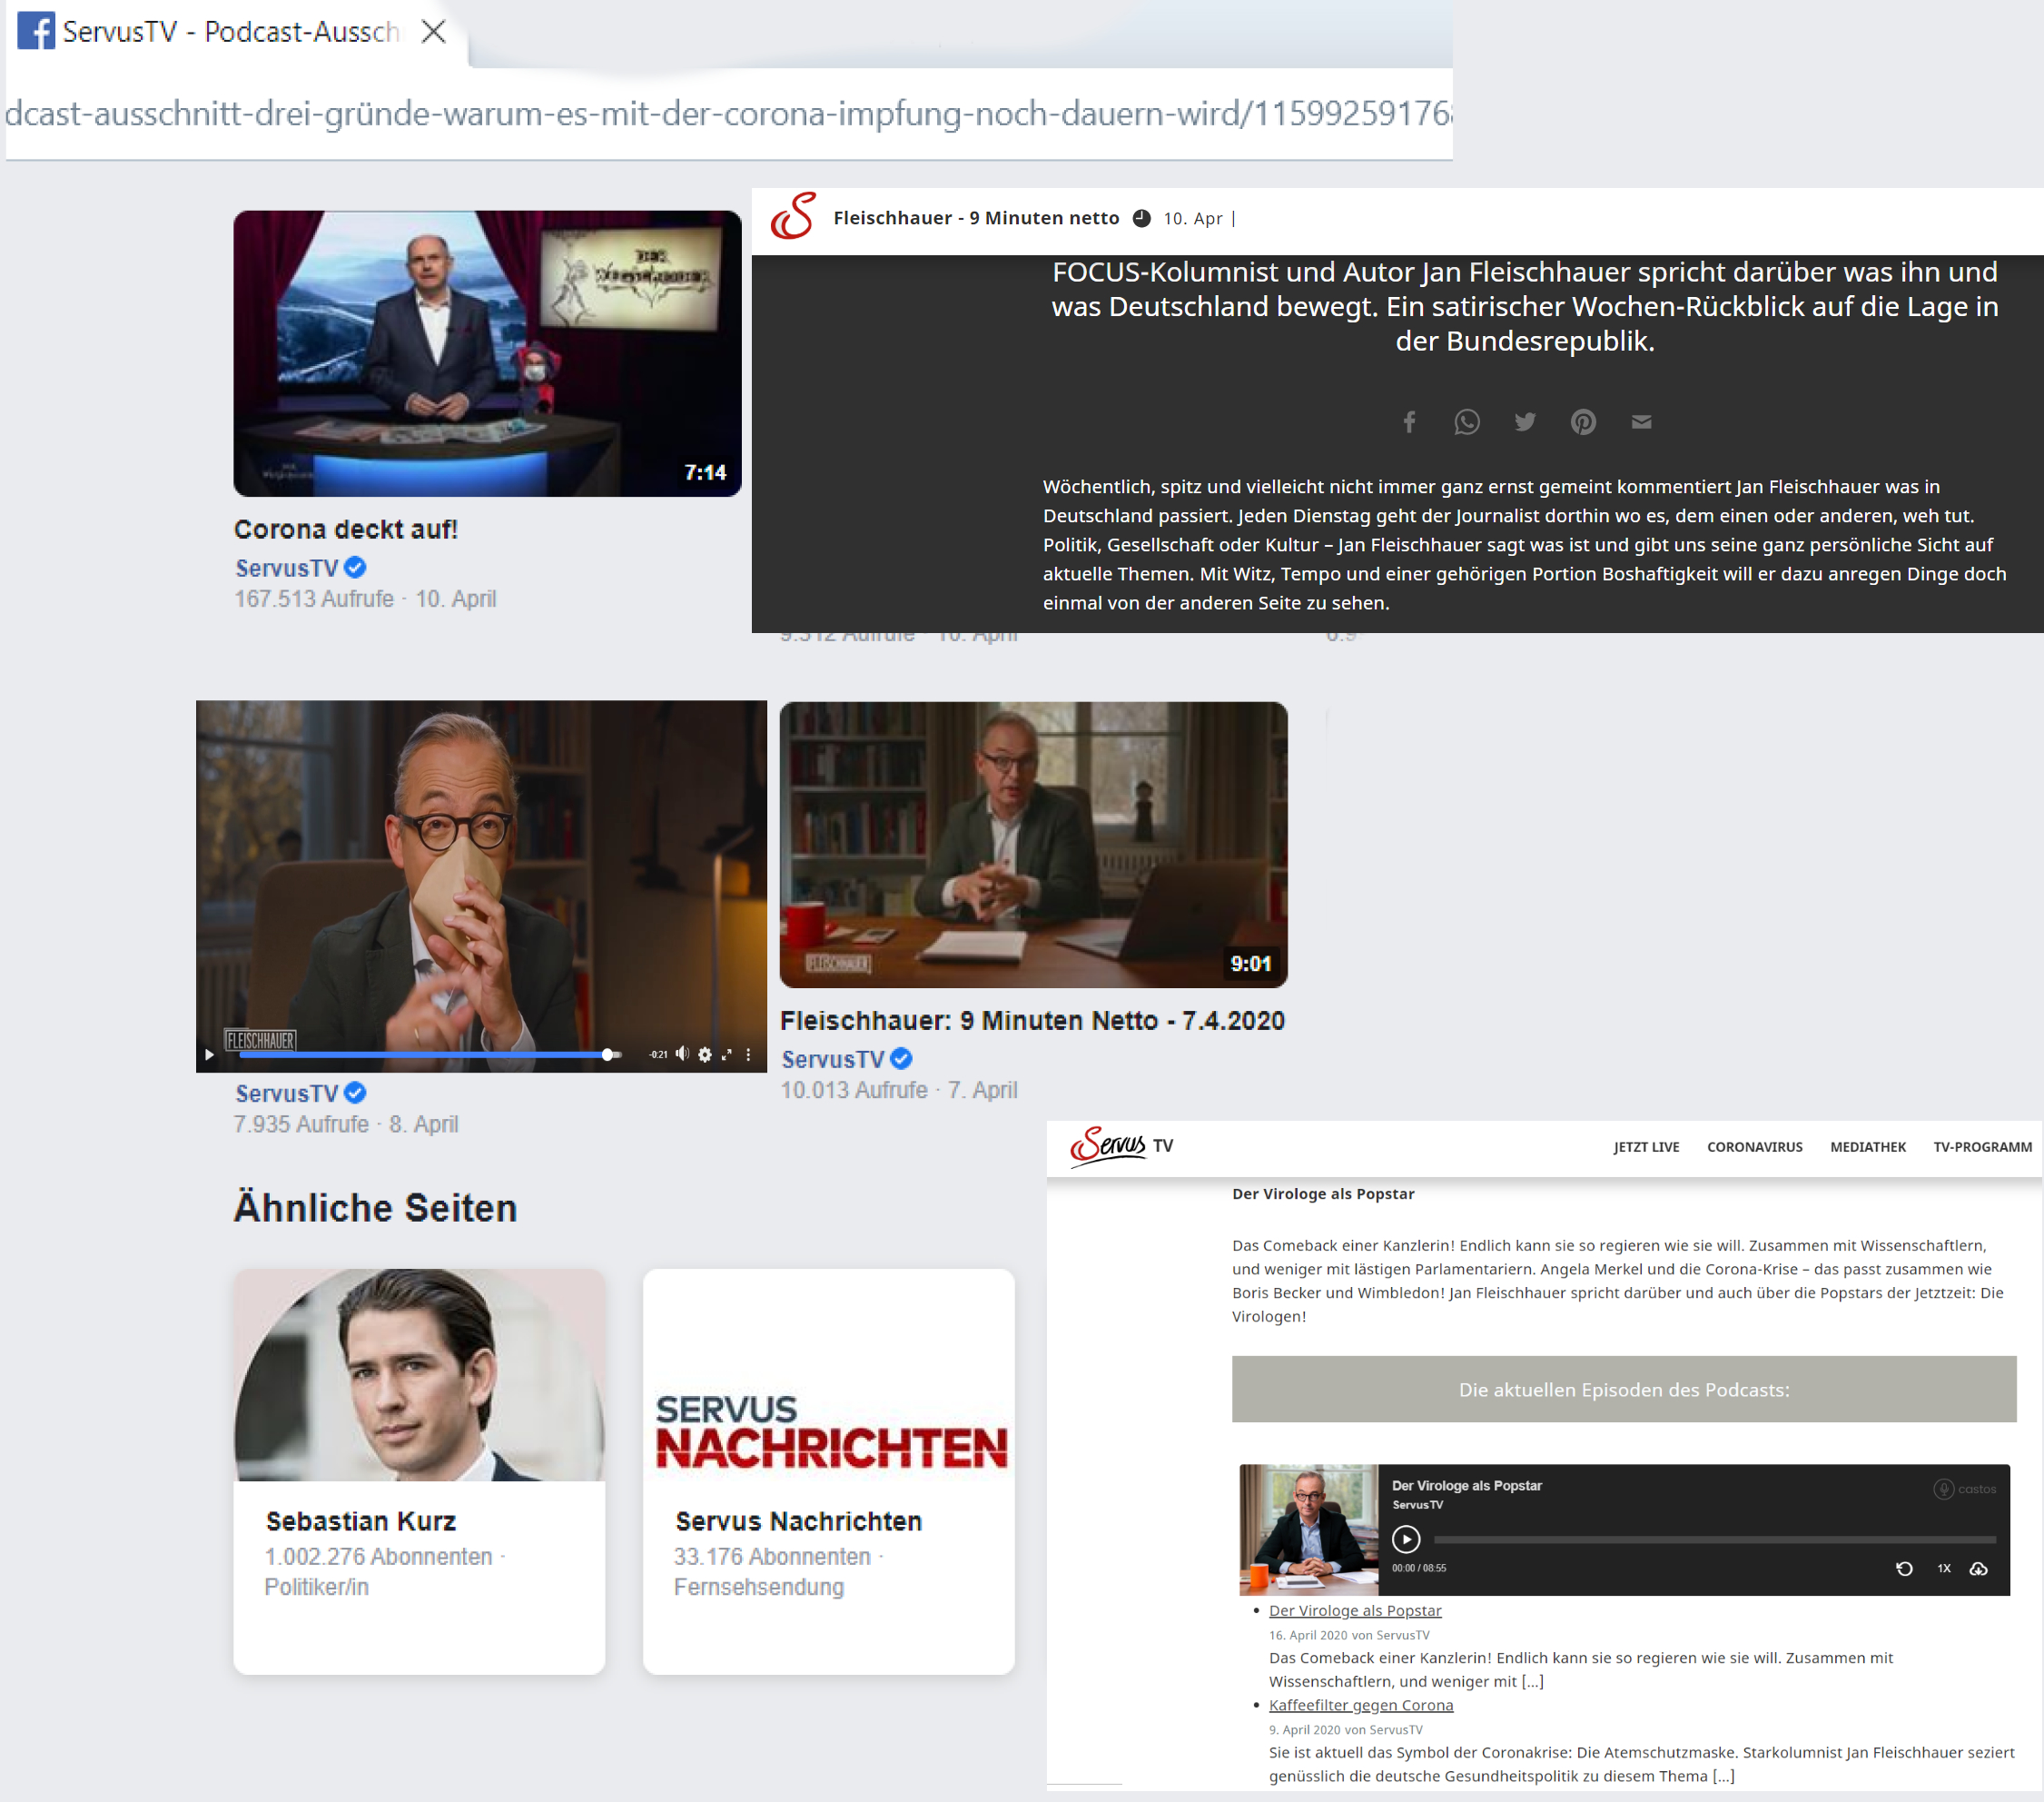Open video settings gear icon
Viewport: 2044px width, 1802px height.
pos(705,1054)
